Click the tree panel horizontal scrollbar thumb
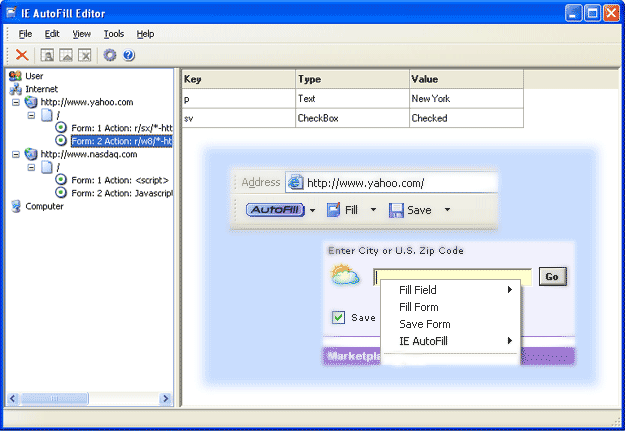 [54, 398]
